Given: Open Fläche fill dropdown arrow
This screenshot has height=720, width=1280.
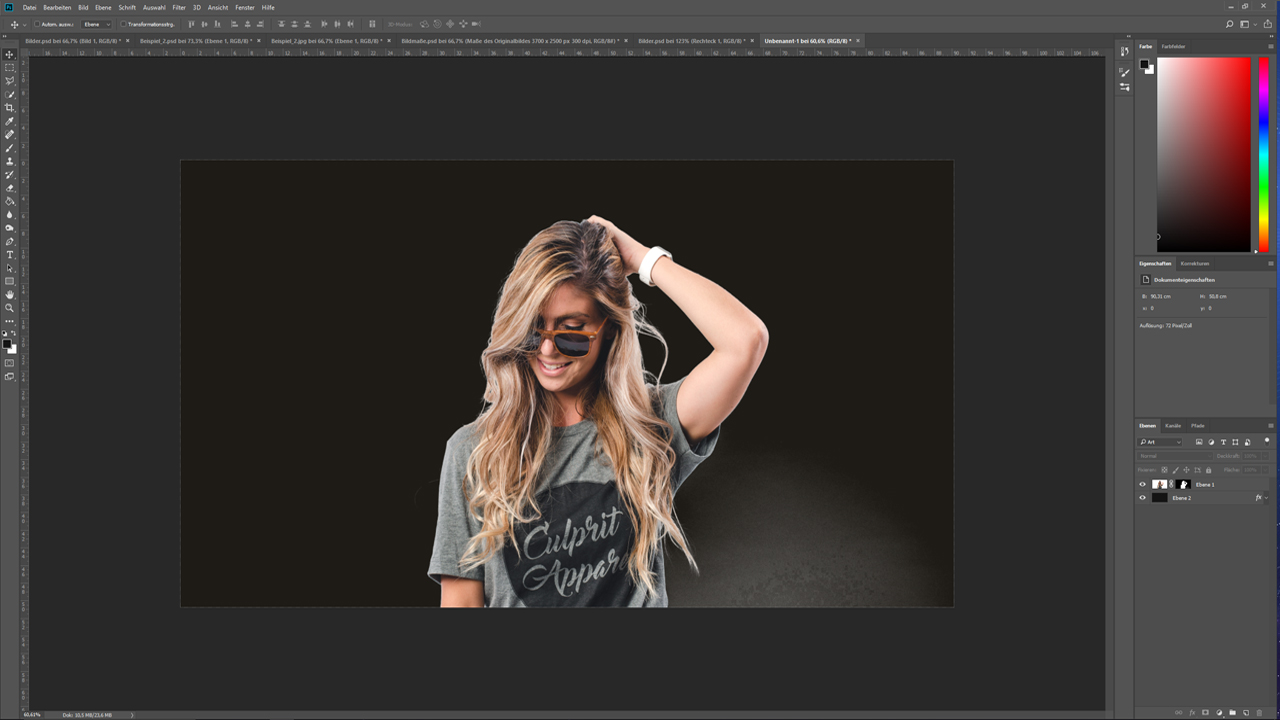Looking at the screenshot, I should [1265, 470].
